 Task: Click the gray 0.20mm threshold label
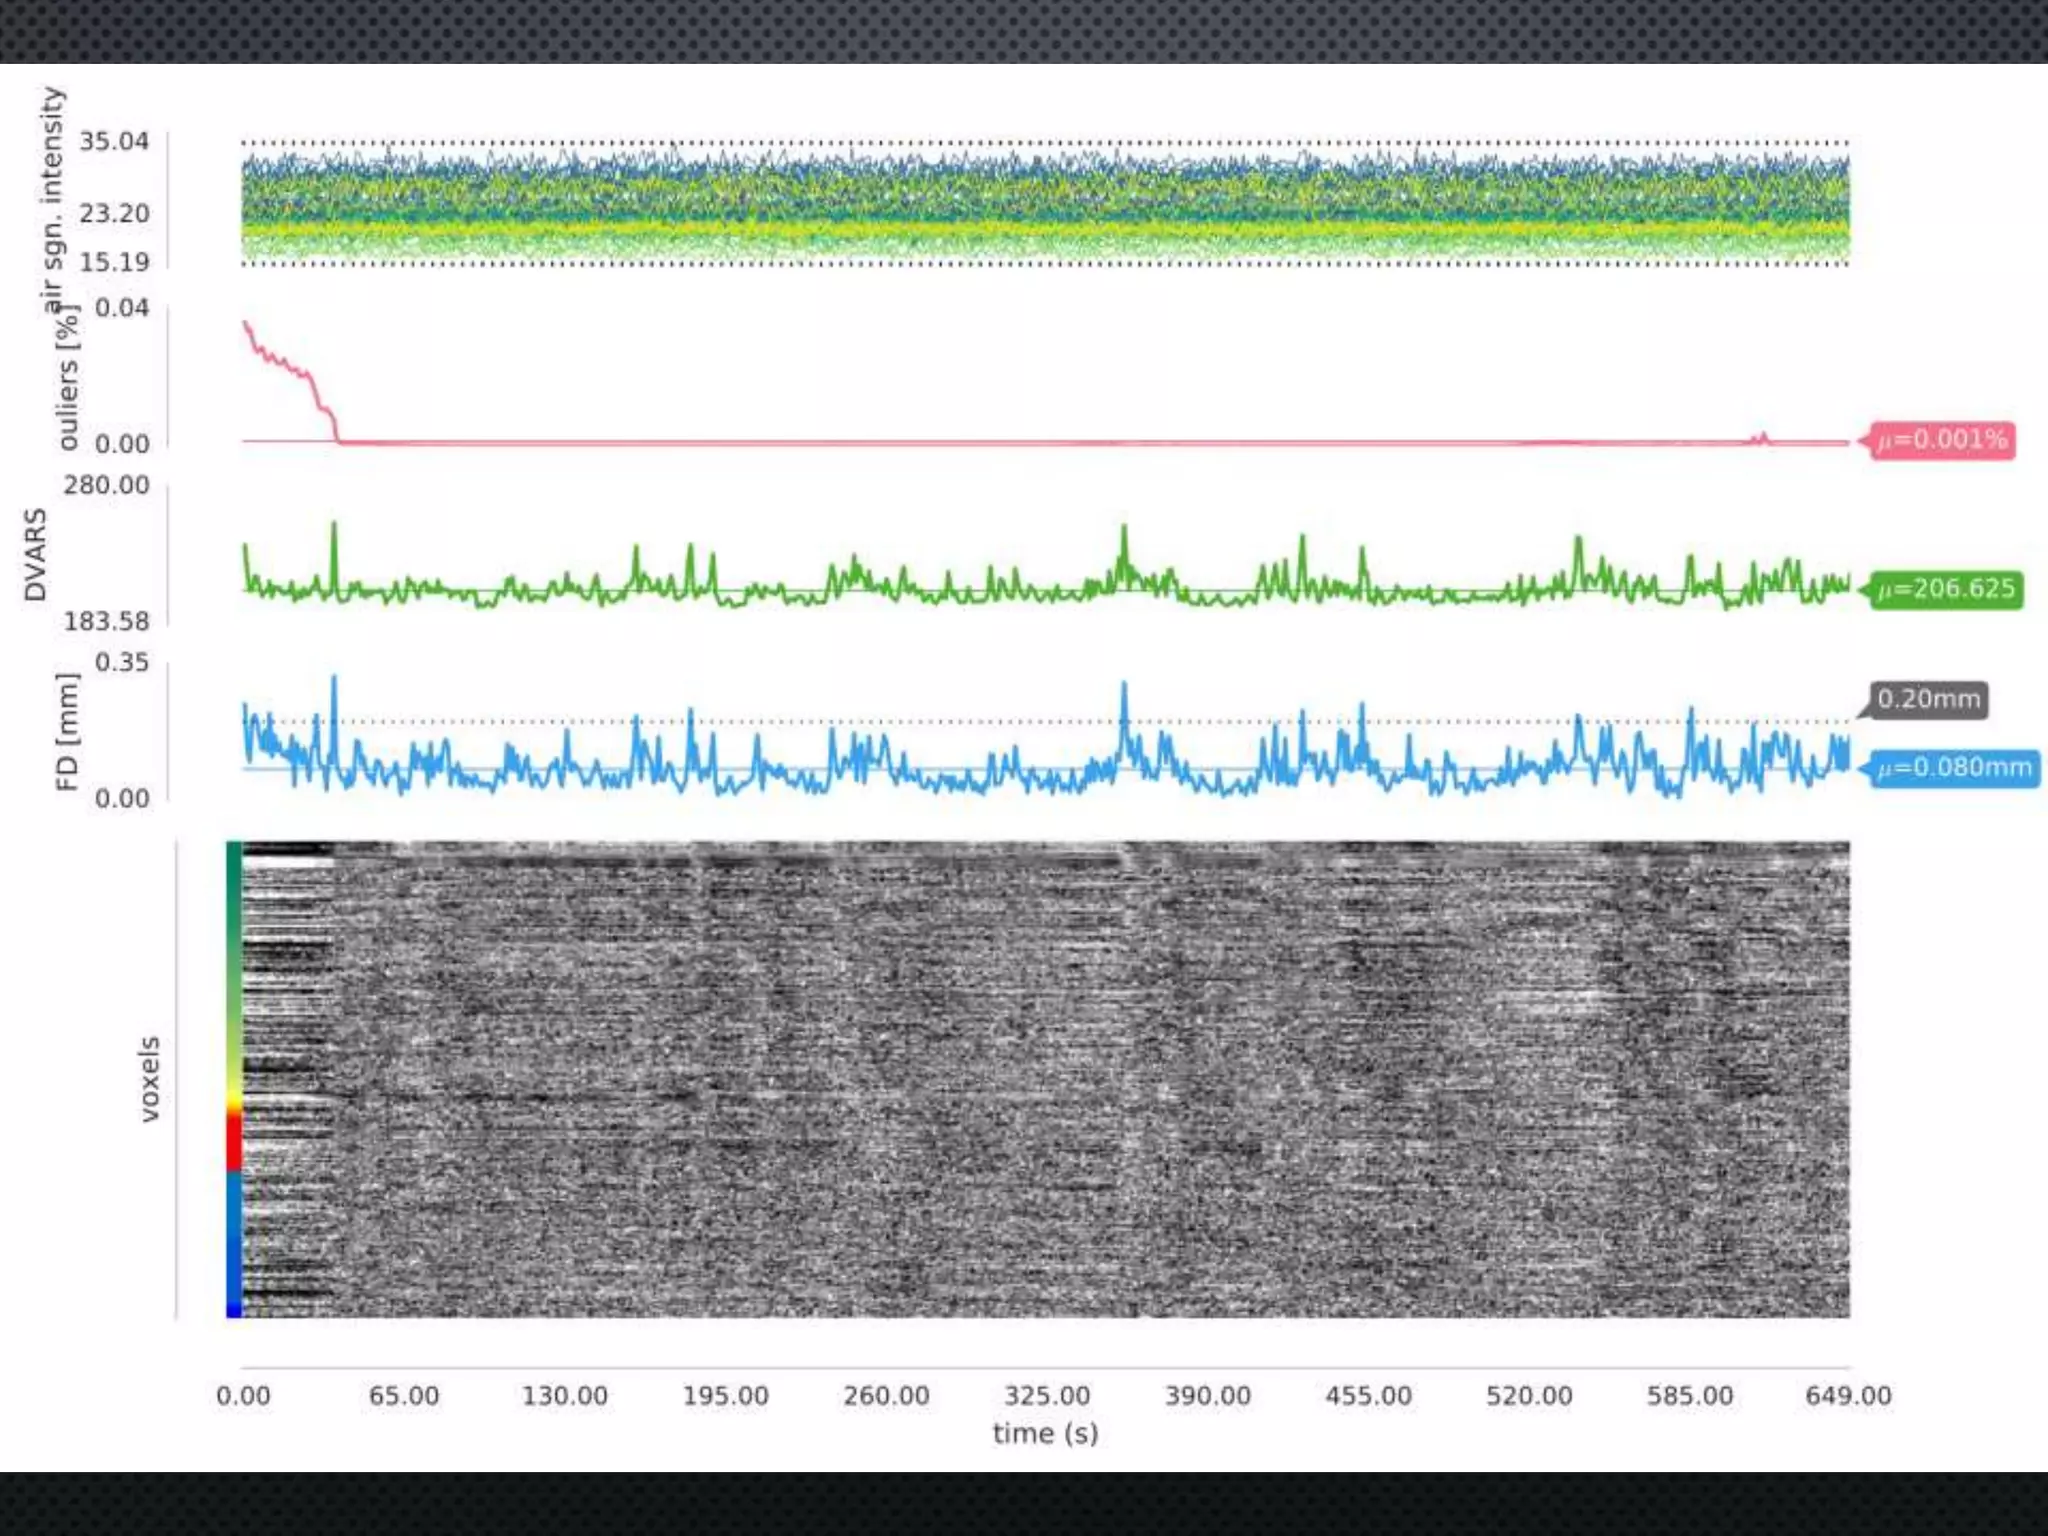pos(1927,699)
